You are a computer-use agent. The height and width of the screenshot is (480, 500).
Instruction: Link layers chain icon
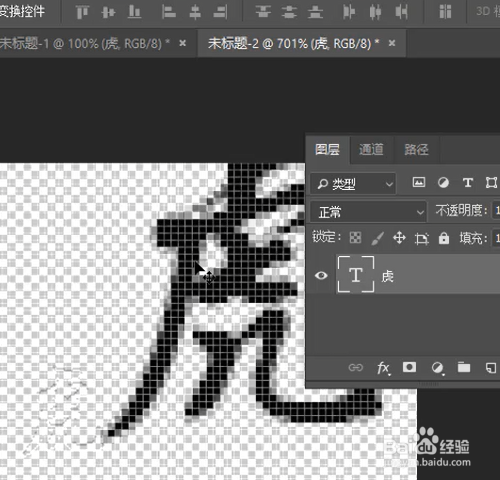point(356,368)
